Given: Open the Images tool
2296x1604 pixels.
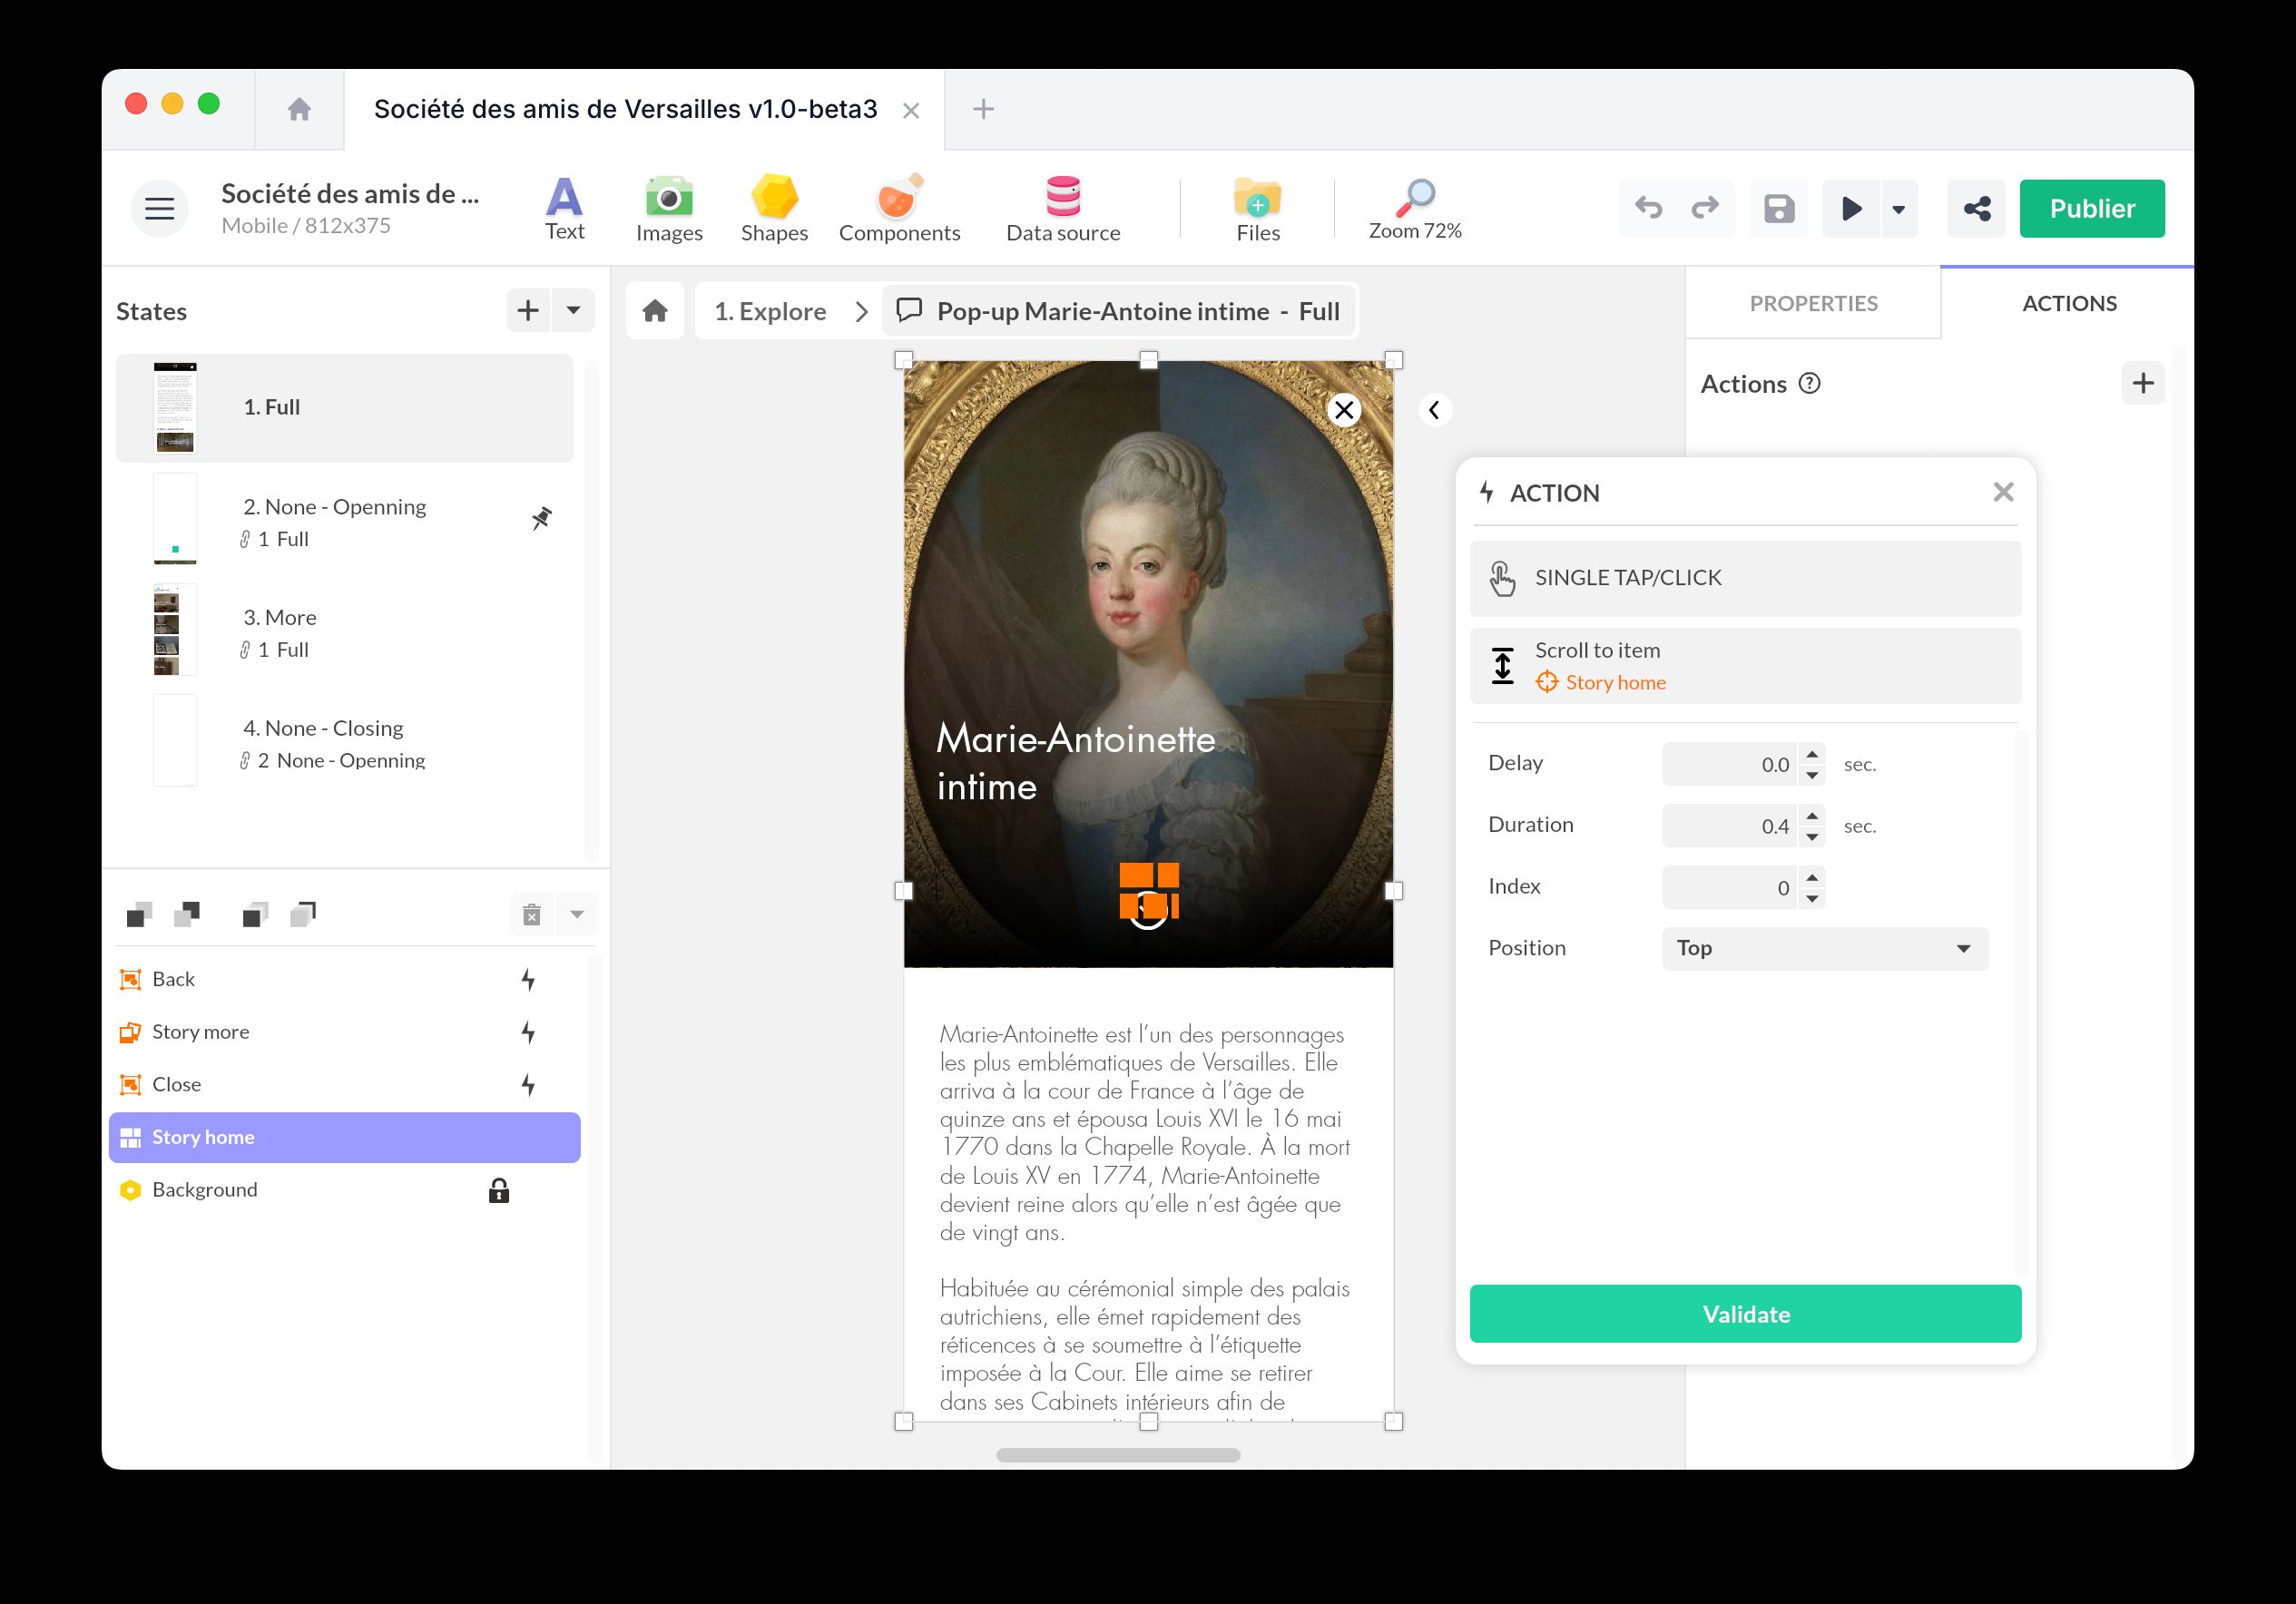Looking at the screenshot, I should [x=668, y=207].
